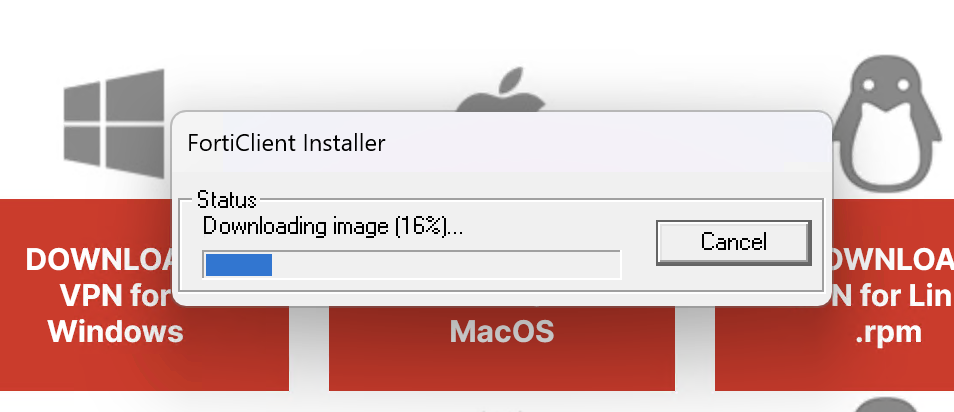Screen dimensions: 954x412
Task: Click the Linux penguin icon
Action: tap(886, 123)
